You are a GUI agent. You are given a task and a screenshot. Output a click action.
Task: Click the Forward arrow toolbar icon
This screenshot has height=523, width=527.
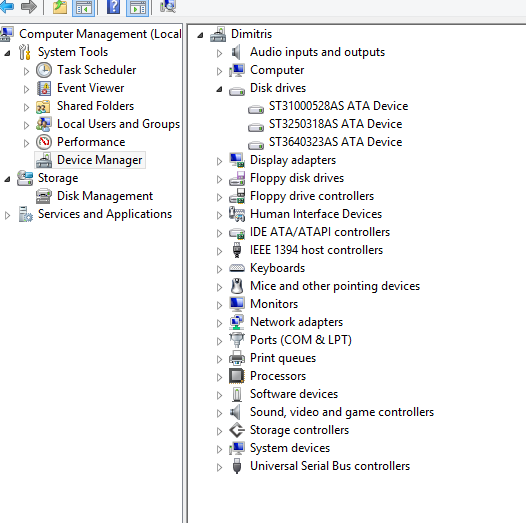click(29, 7)
